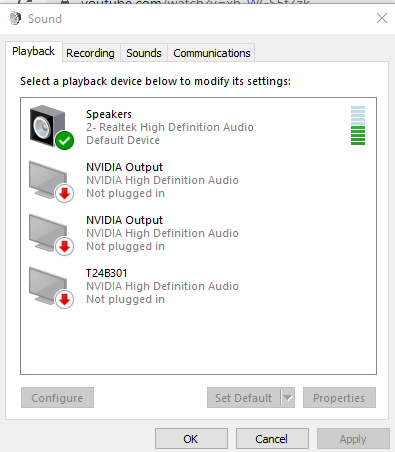Screen dimensions: 395x452
Task: Click the Sound dialog title bar icon
Action: click(x=15, y=18)
